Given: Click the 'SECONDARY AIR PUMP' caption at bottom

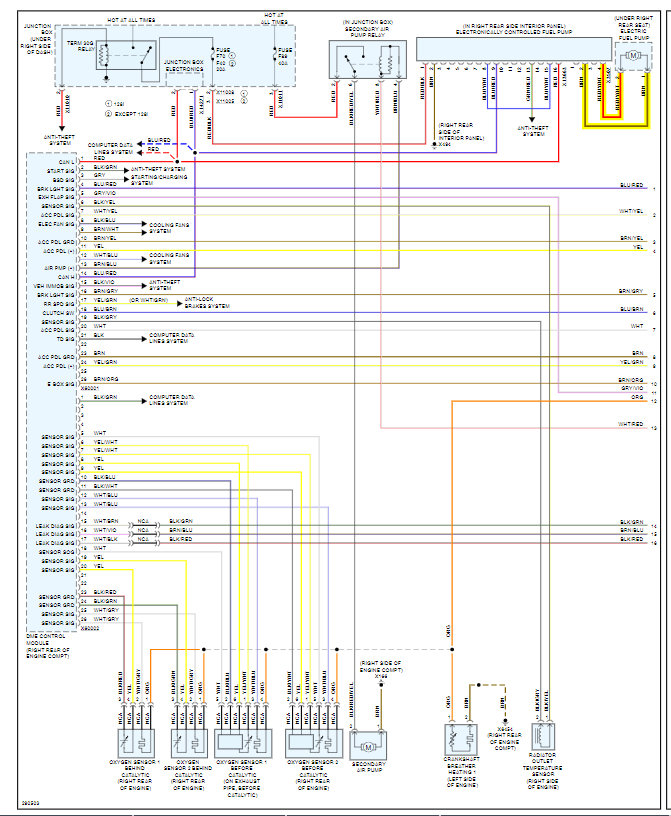Looking at the screenshot, I should pyautogui.click(x=369, y=767).
